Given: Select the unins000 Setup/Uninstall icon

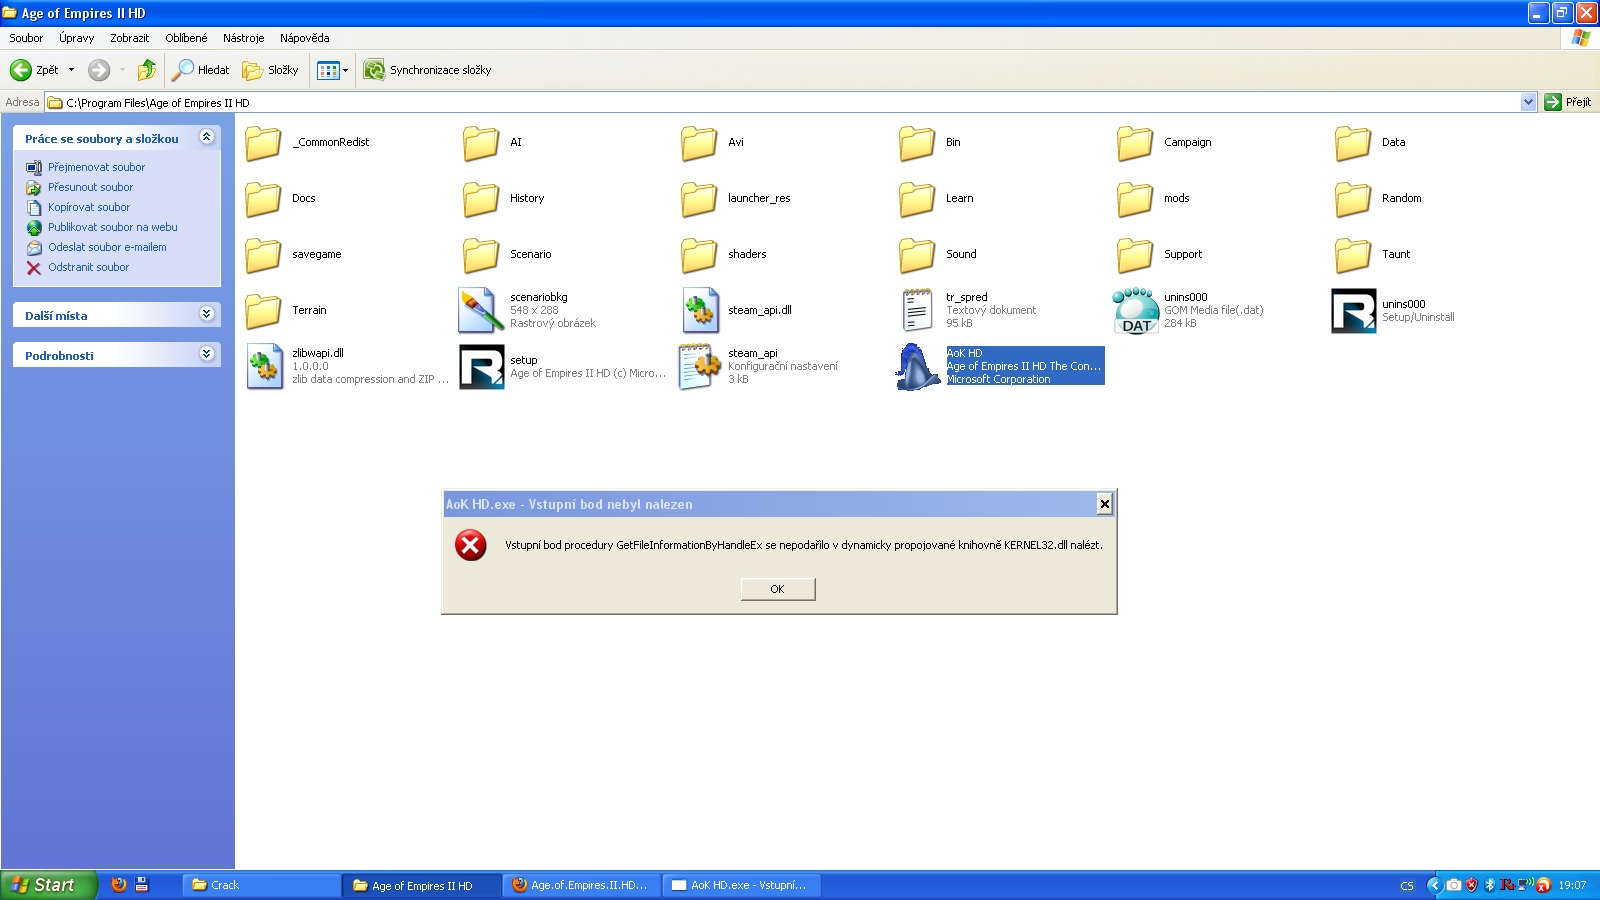Looking at the screenshot, I should pyautogui.click(x=1353, y=310).
